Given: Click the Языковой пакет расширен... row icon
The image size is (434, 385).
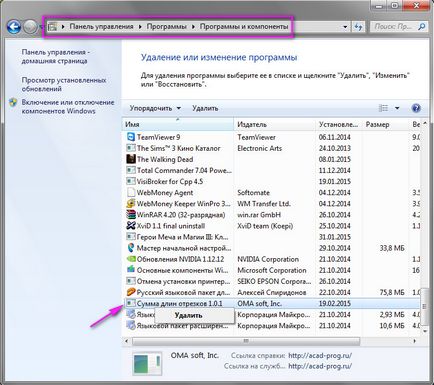Looking at the screenshot, I should [x=131, y=326].
